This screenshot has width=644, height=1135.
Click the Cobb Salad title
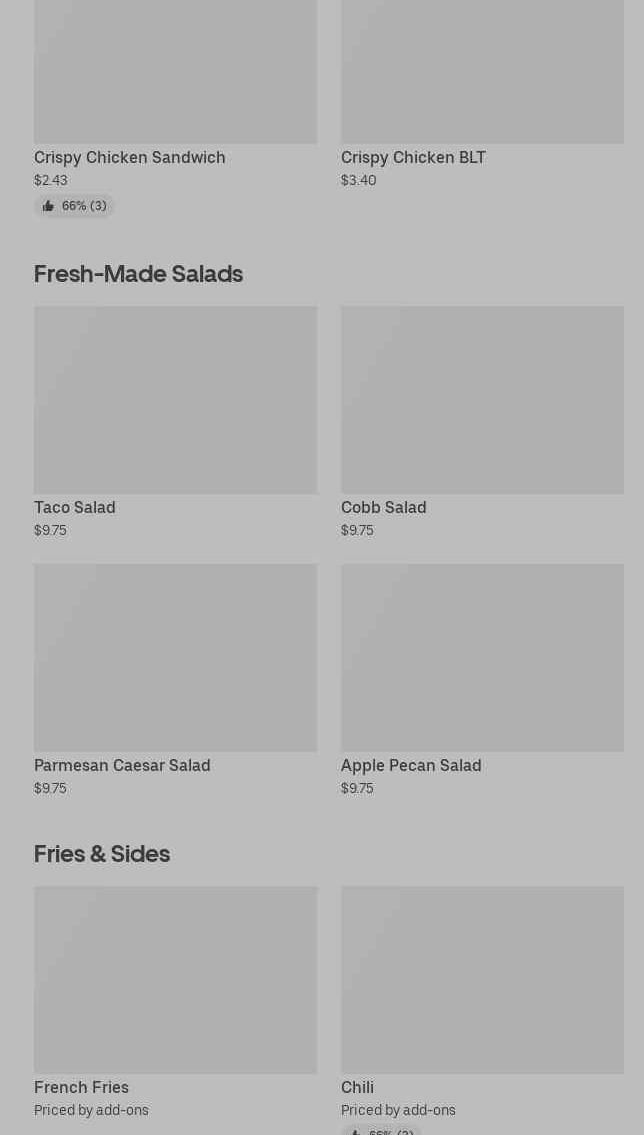point(383,507)
